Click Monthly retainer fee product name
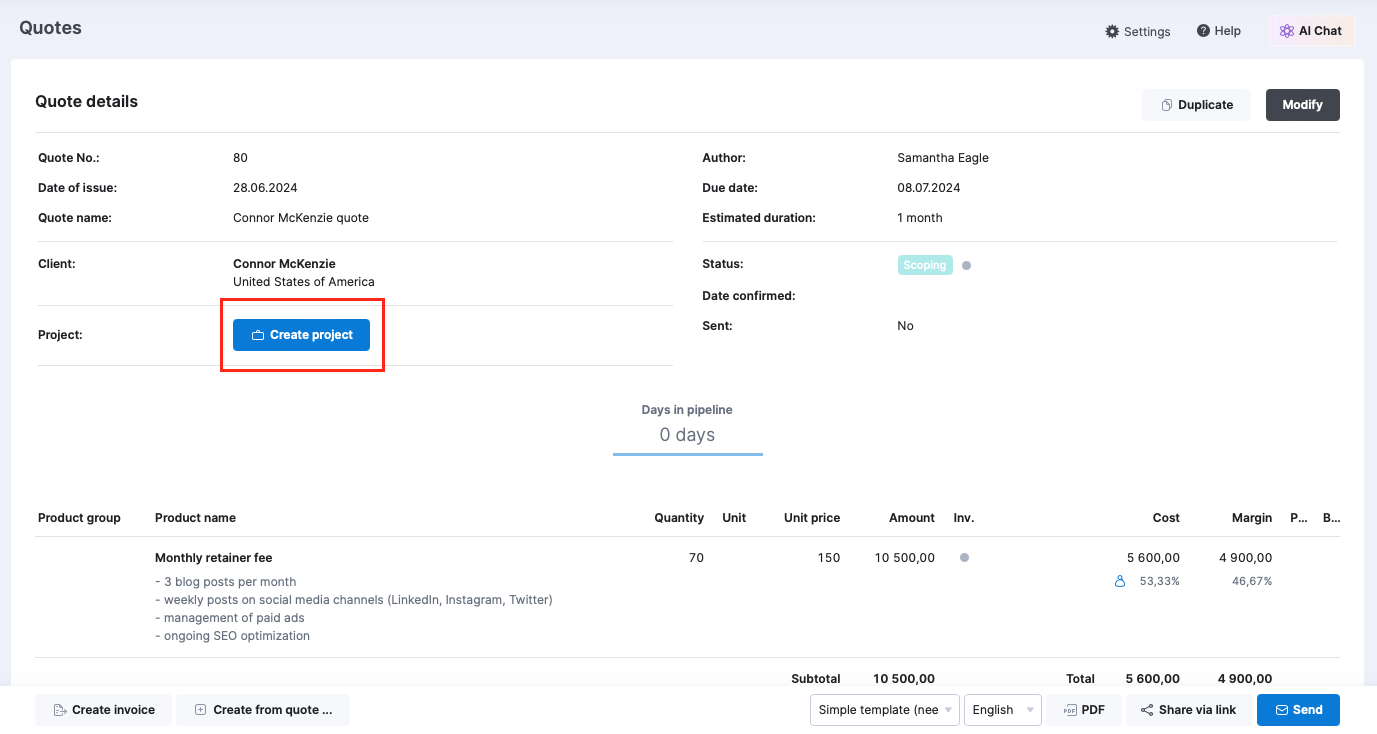Screen dimensions: 1377x734 [x=213, y=558]
